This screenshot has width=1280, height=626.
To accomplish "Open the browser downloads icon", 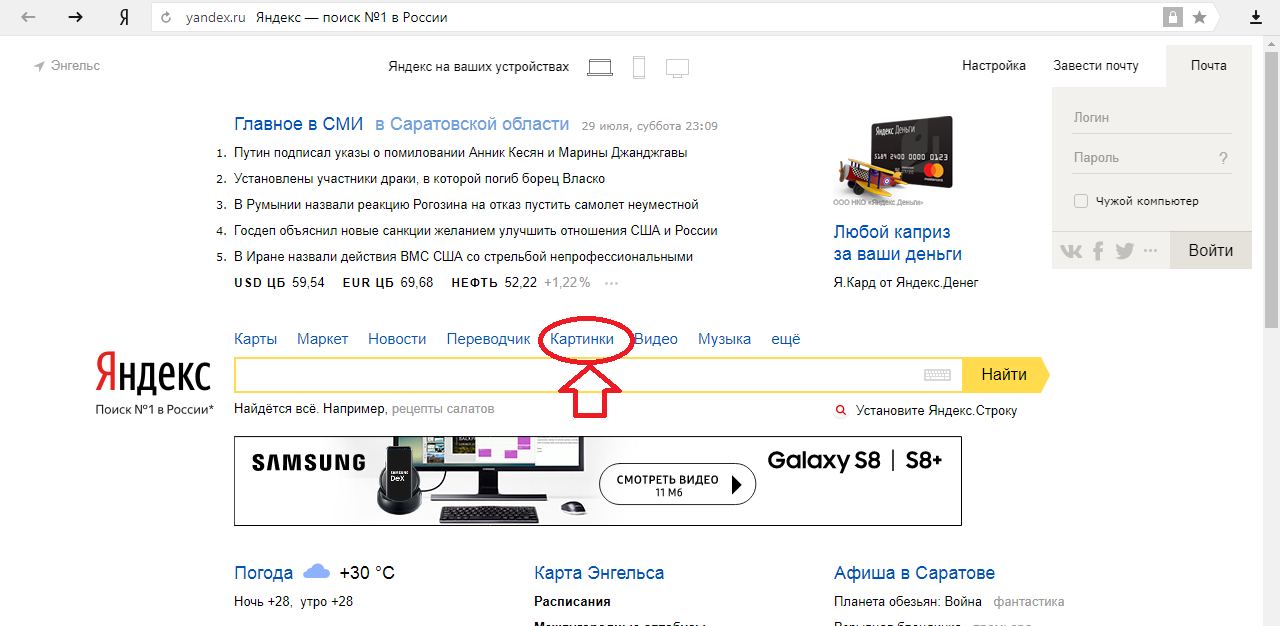I will (1256, 18).
